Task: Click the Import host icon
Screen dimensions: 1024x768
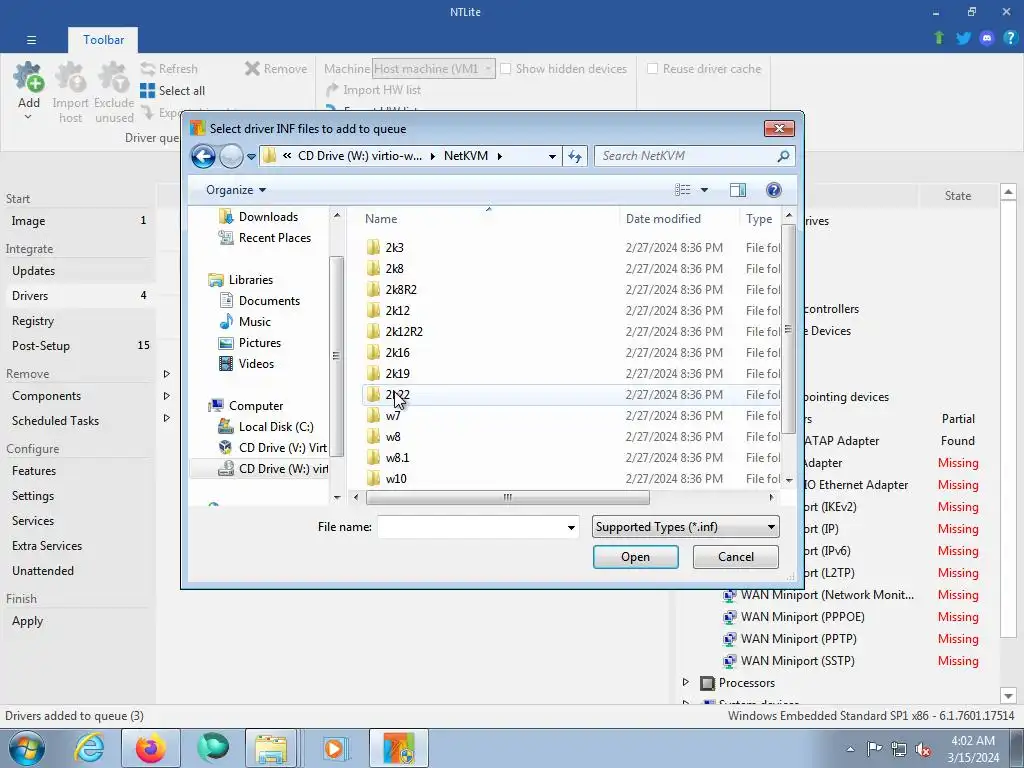Action: (70, 78)
